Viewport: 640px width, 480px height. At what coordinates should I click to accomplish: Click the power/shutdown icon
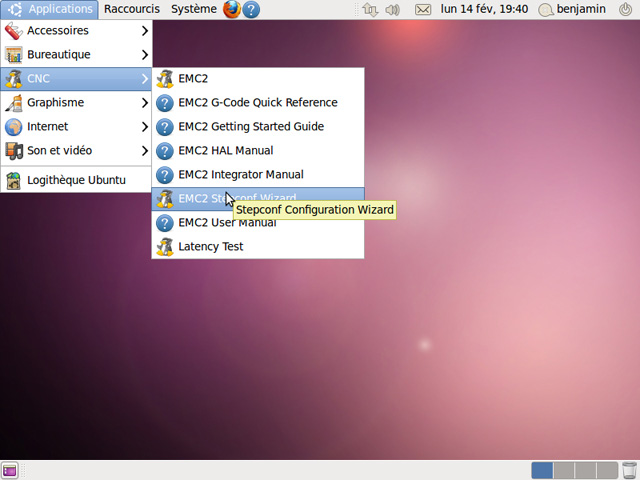[x=625, y=9]
